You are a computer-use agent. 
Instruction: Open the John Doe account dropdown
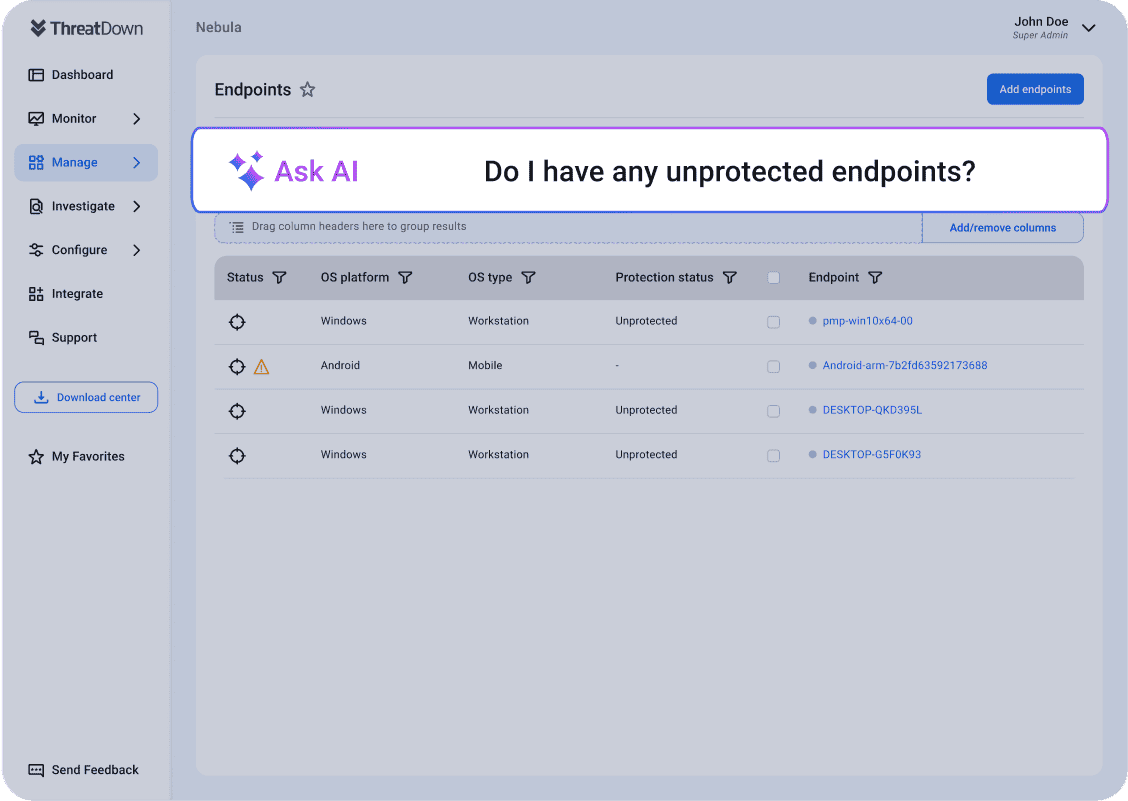[1088, 28]
